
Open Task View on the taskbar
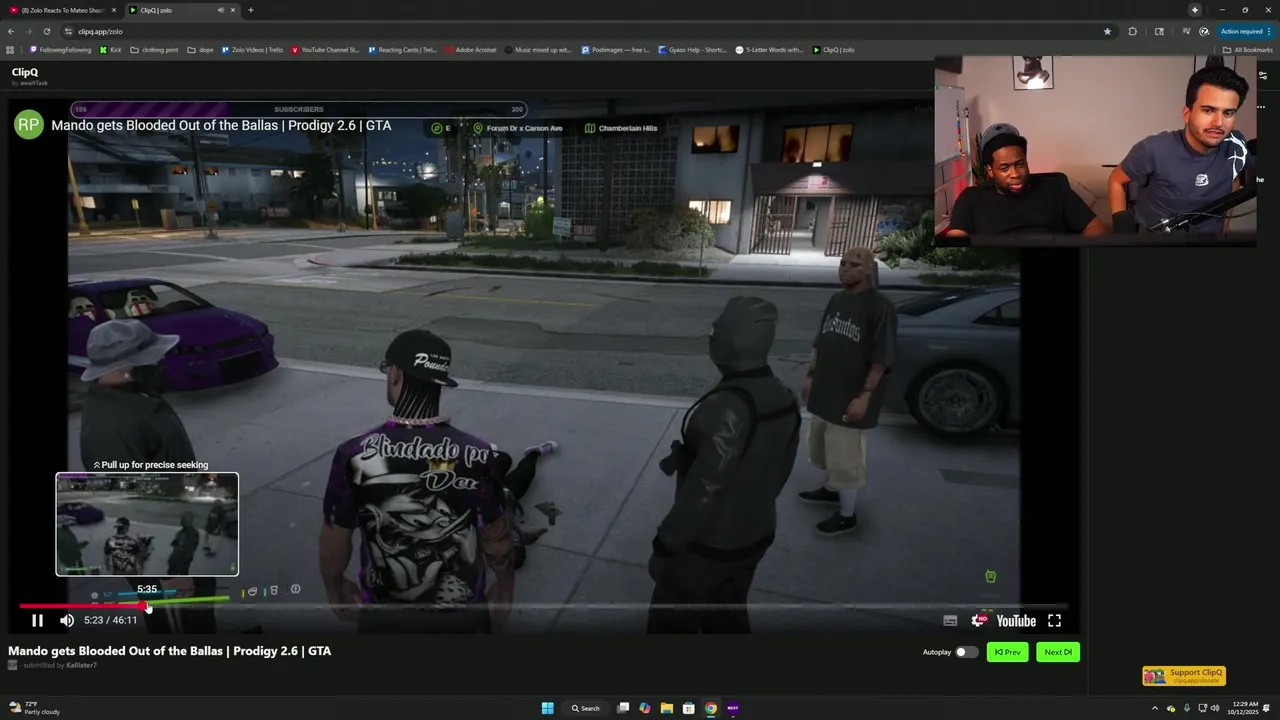click(622, 708)
